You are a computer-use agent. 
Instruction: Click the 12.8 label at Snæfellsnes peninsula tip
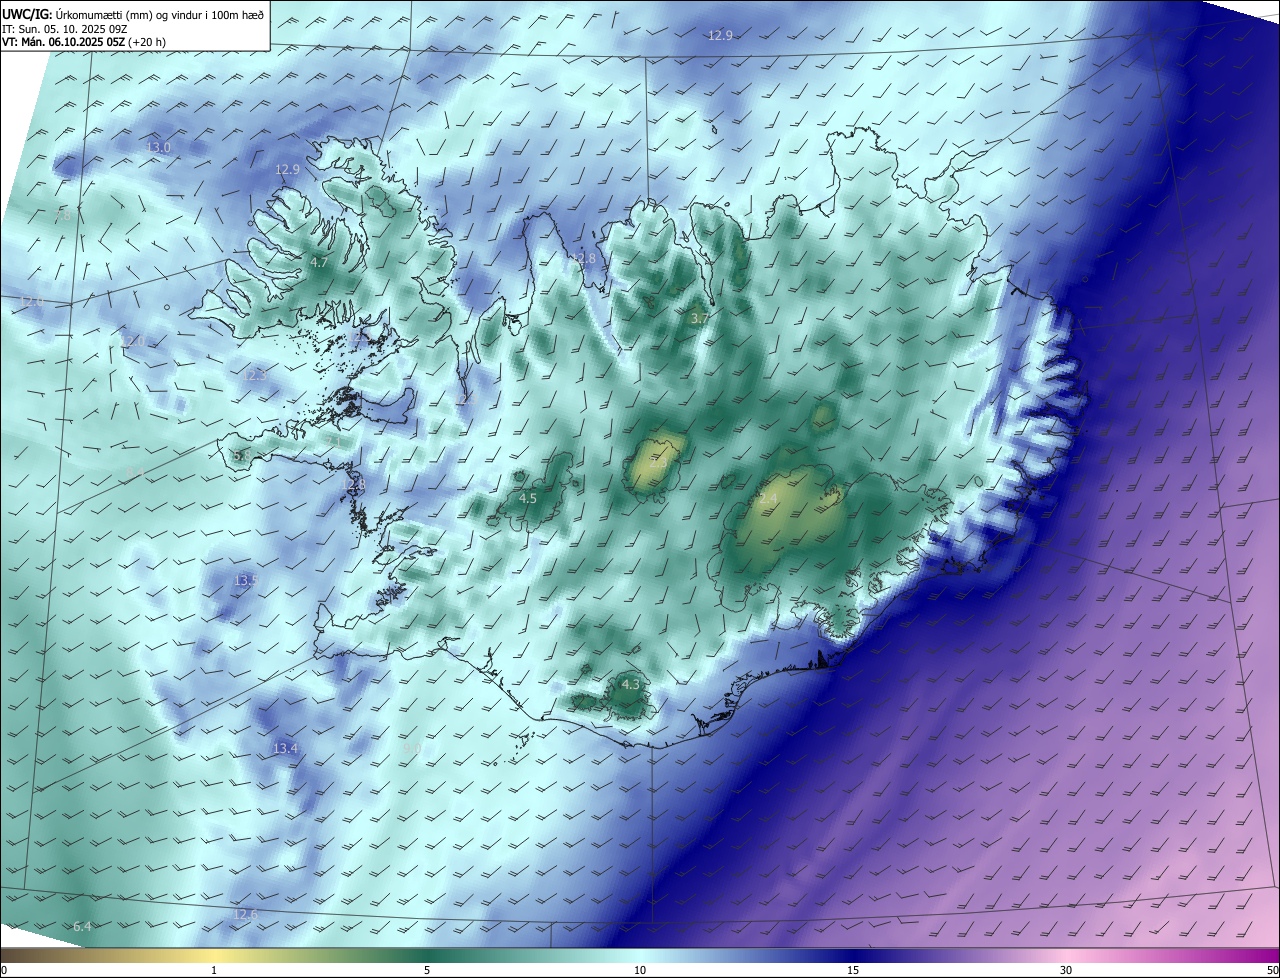(354, 485)
